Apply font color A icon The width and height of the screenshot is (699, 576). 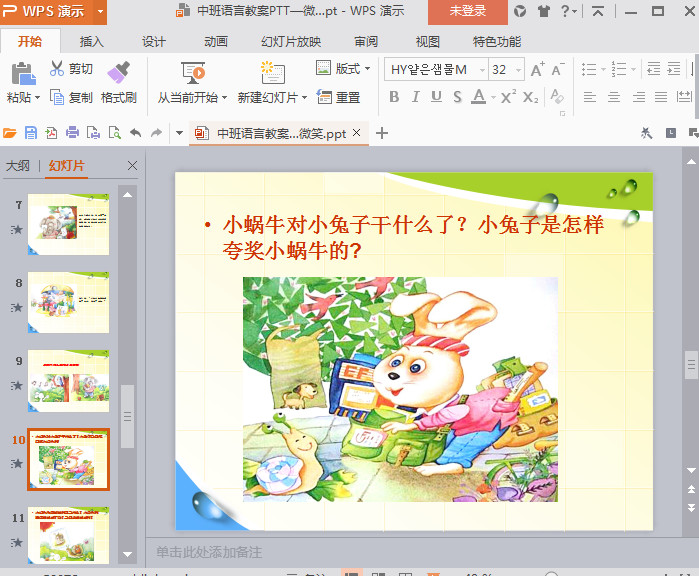478,97
